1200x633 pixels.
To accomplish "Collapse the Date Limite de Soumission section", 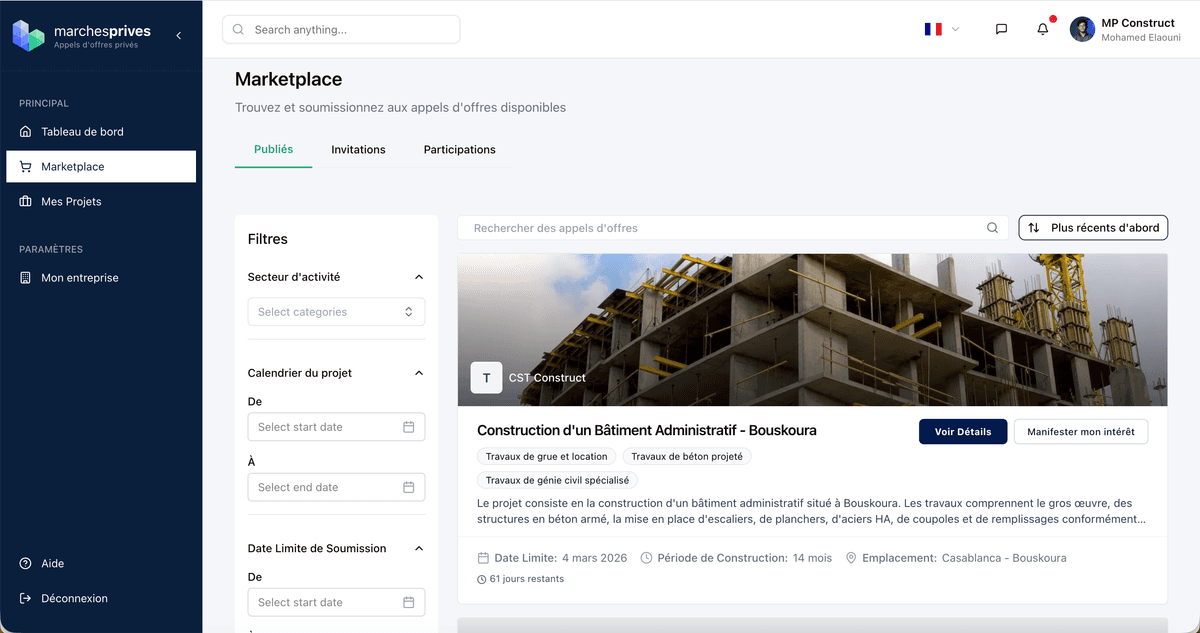I will click(x=419, y=548).
